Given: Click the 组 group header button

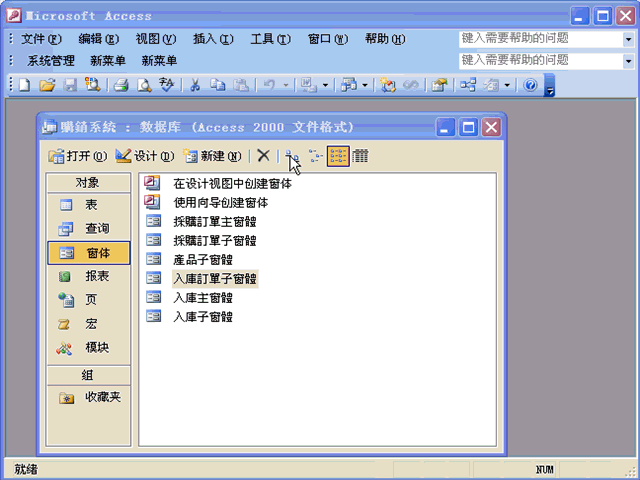Looking at the screenshot, I should point(89,375).
